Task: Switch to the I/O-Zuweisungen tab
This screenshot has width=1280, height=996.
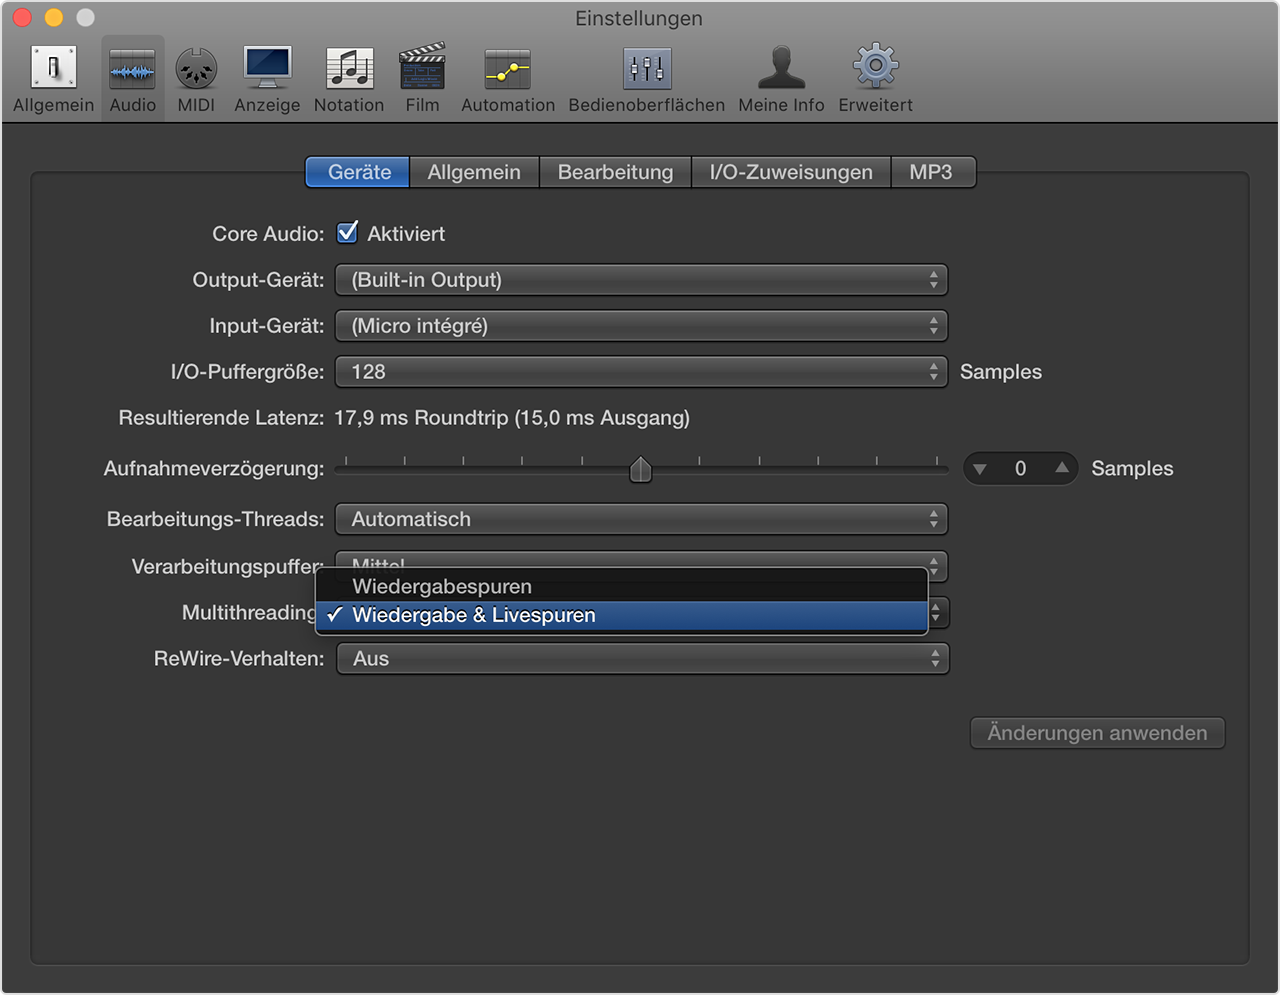Action: pos(790,172)
